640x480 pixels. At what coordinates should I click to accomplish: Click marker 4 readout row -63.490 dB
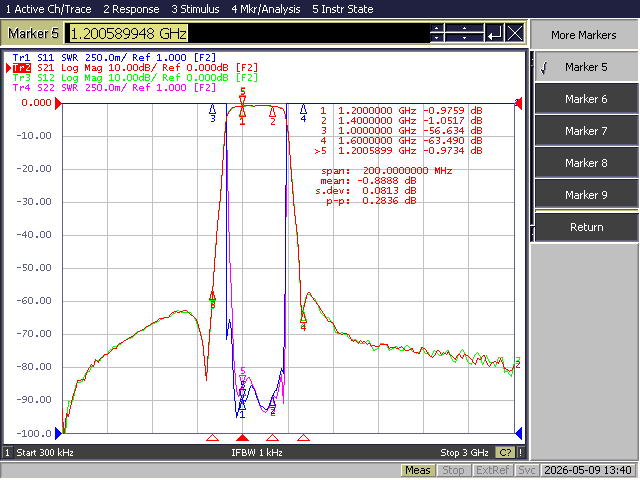(x=401, y=141)
